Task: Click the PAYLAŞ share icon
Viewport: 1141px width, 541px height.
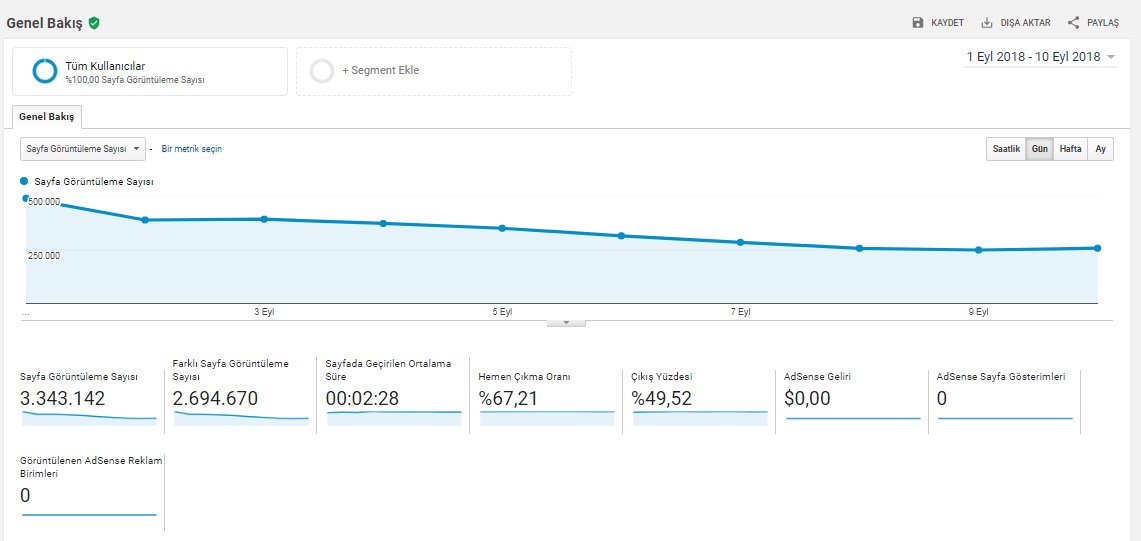Action: coord(1073,23)
